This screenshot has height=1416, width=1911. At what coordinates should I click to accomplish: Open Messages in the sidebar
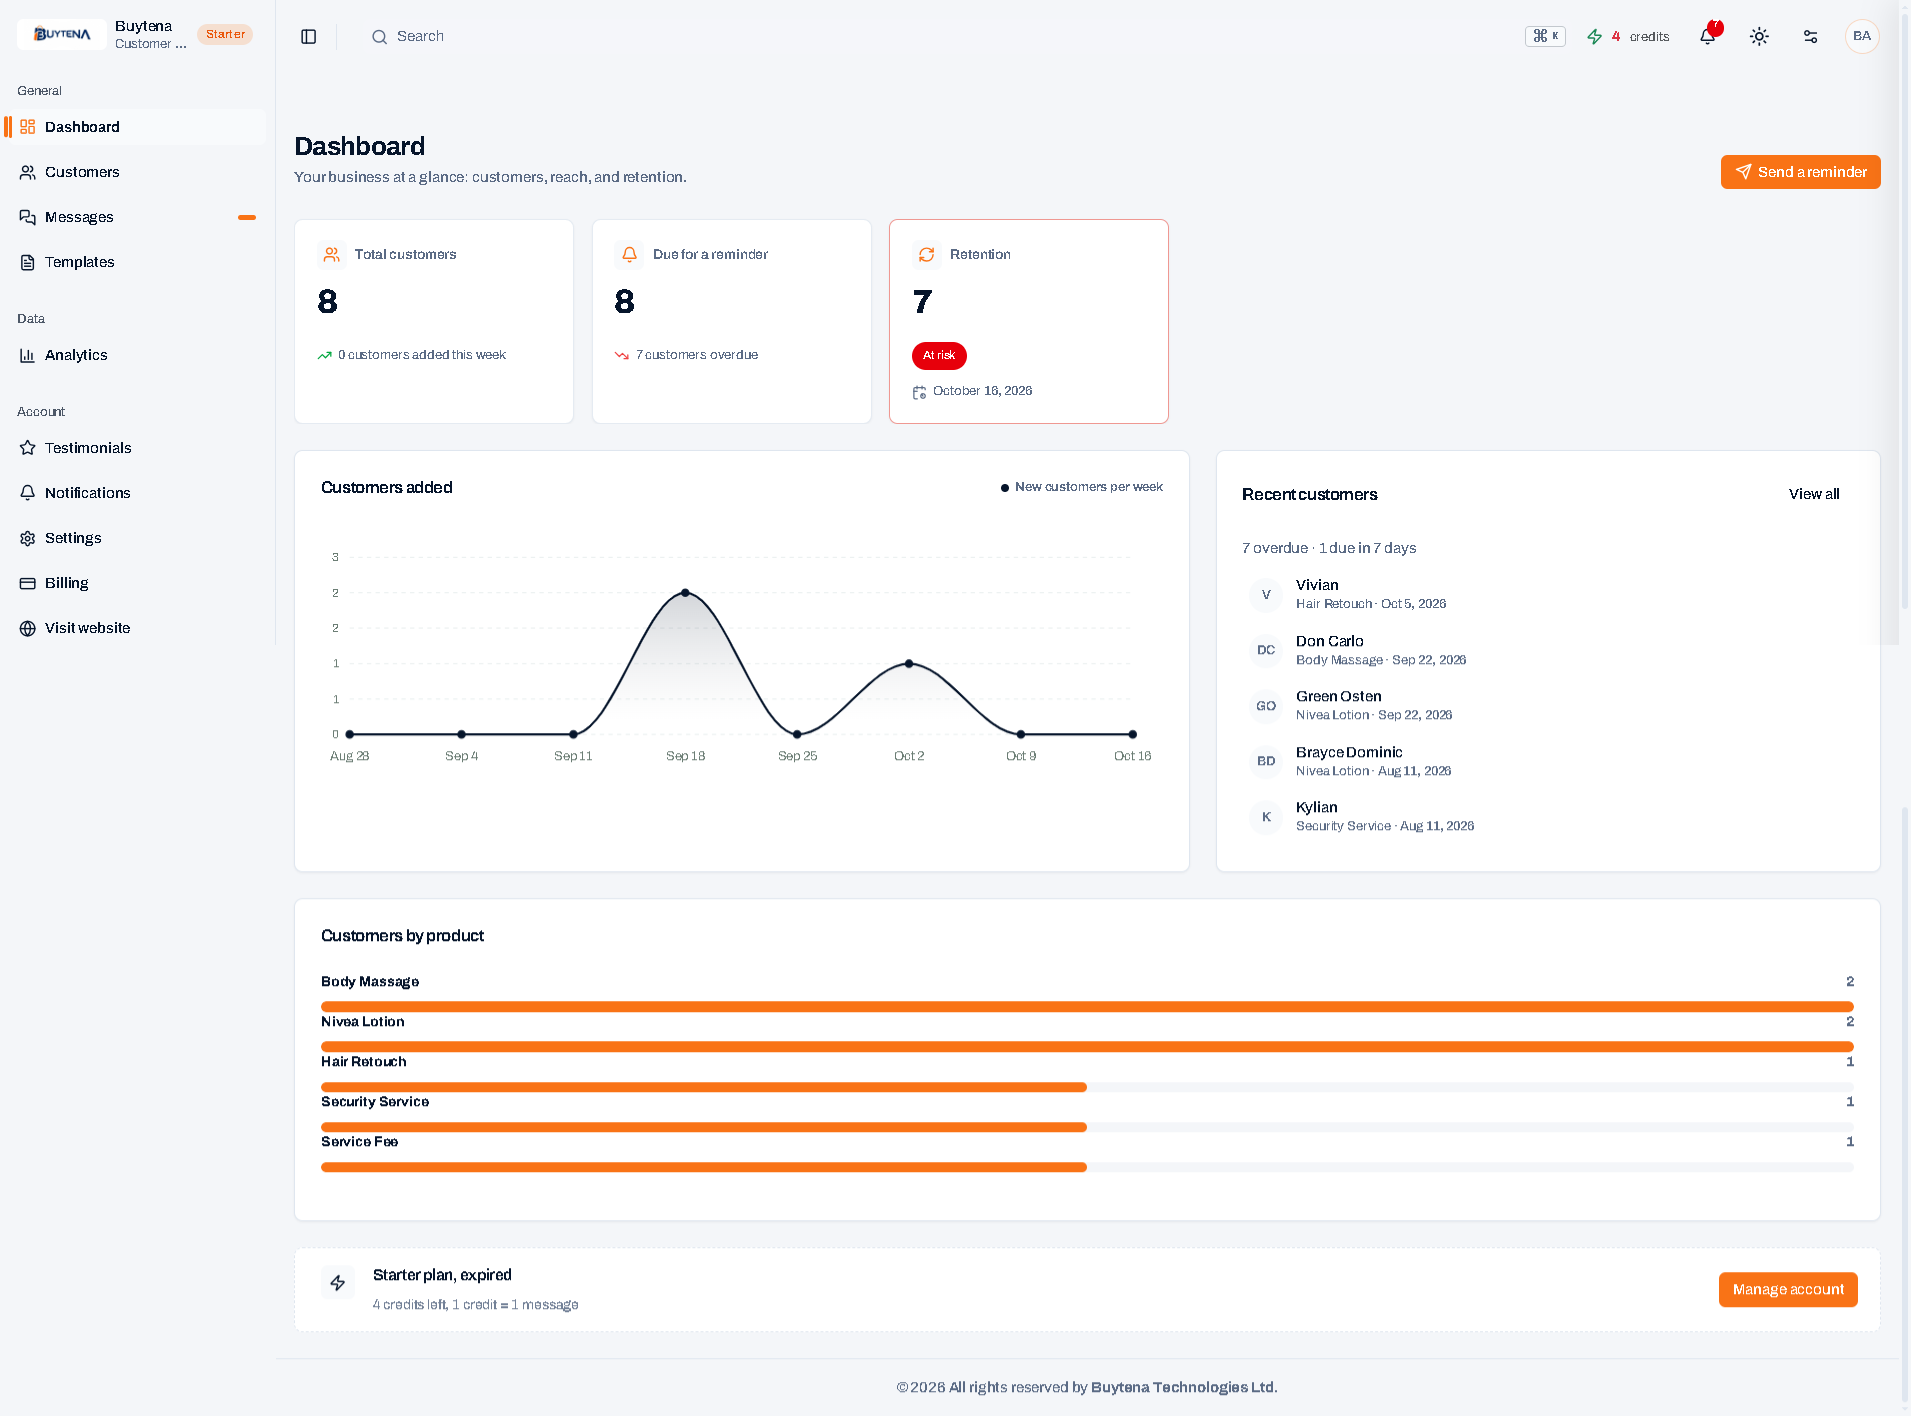[135, 217]
